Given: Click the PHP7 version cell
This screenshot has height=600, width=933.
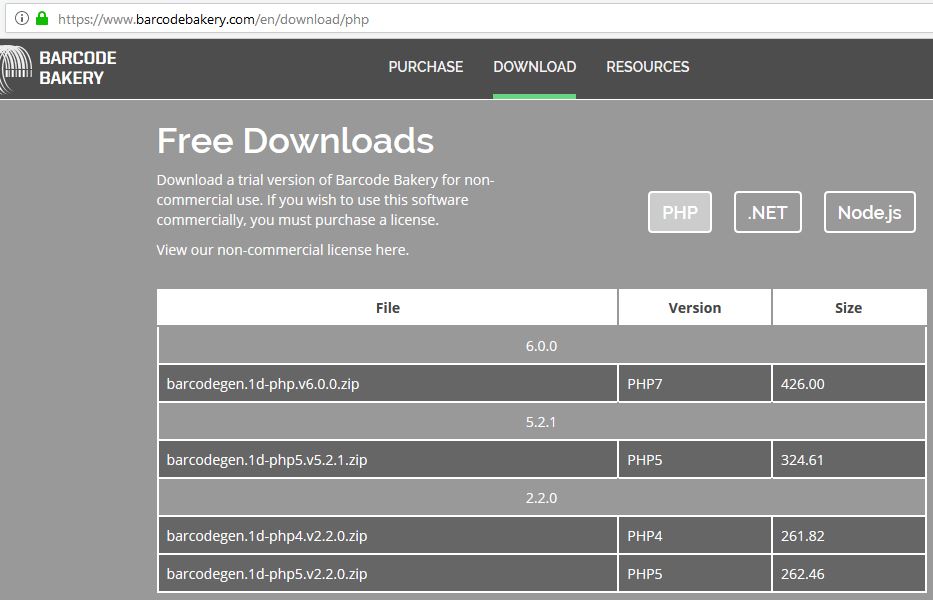Looking at the screenshot, I should [x=694, y=384].
